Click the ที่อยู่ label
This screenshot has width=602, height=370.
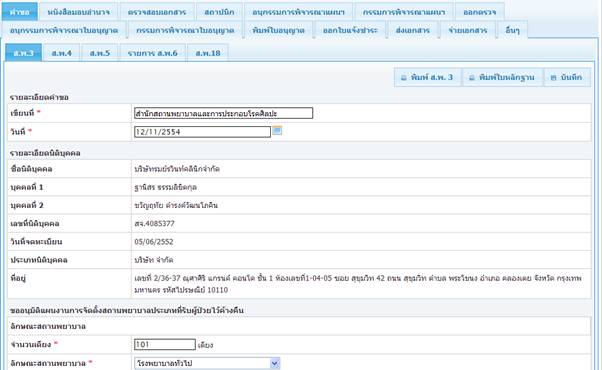coord(18,278)
